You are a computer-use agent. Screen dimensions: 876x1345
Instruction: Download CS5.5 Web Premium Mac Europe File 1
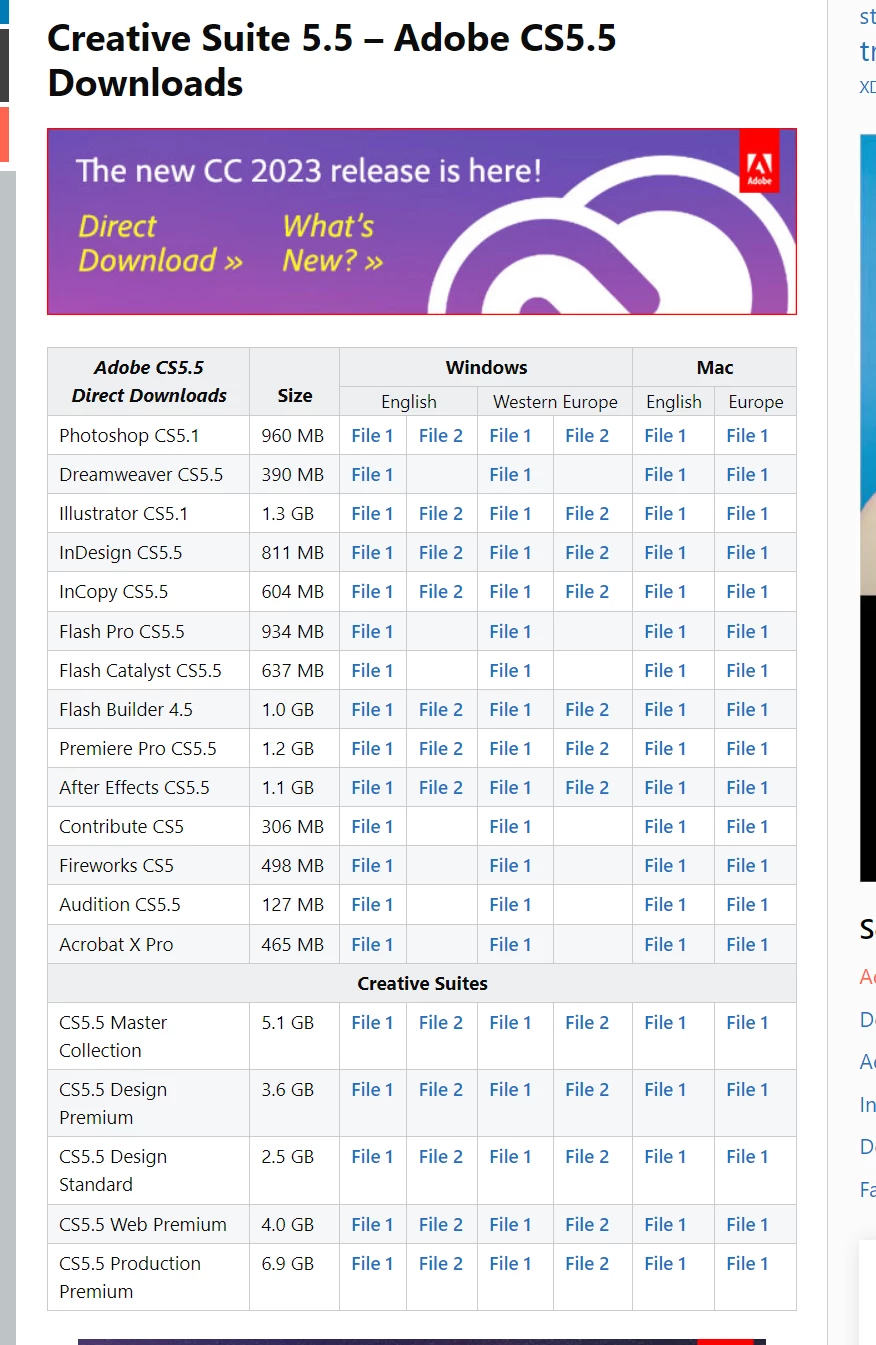coord(747,1224)
